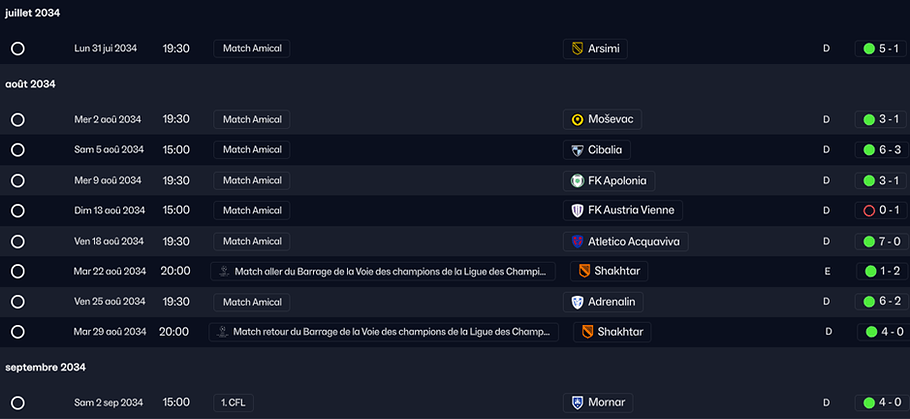Click the août 2034 month header

(30, 84)
